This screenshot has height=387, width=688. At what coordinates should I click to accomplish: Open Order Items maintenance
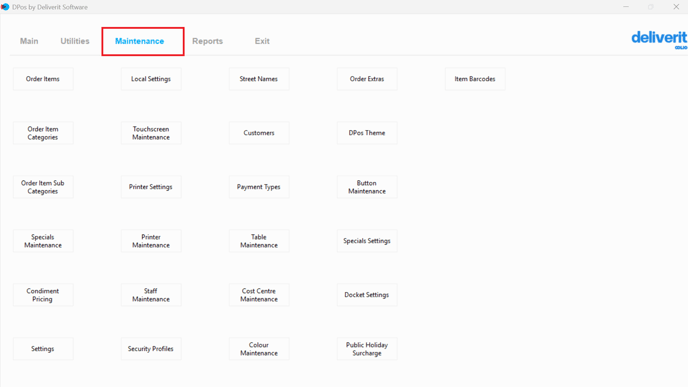click(43, 79)
